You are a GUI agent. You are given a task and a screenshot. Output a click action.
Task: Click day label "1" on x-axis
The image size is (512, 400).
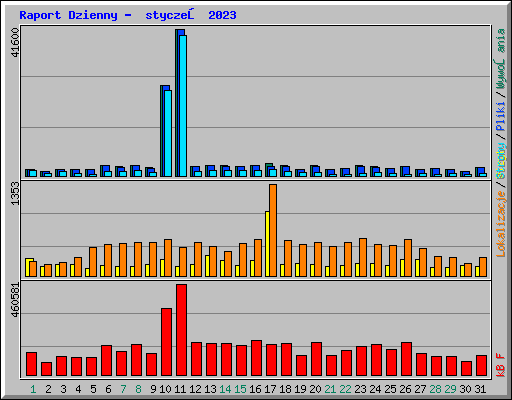tap(33, 389)
